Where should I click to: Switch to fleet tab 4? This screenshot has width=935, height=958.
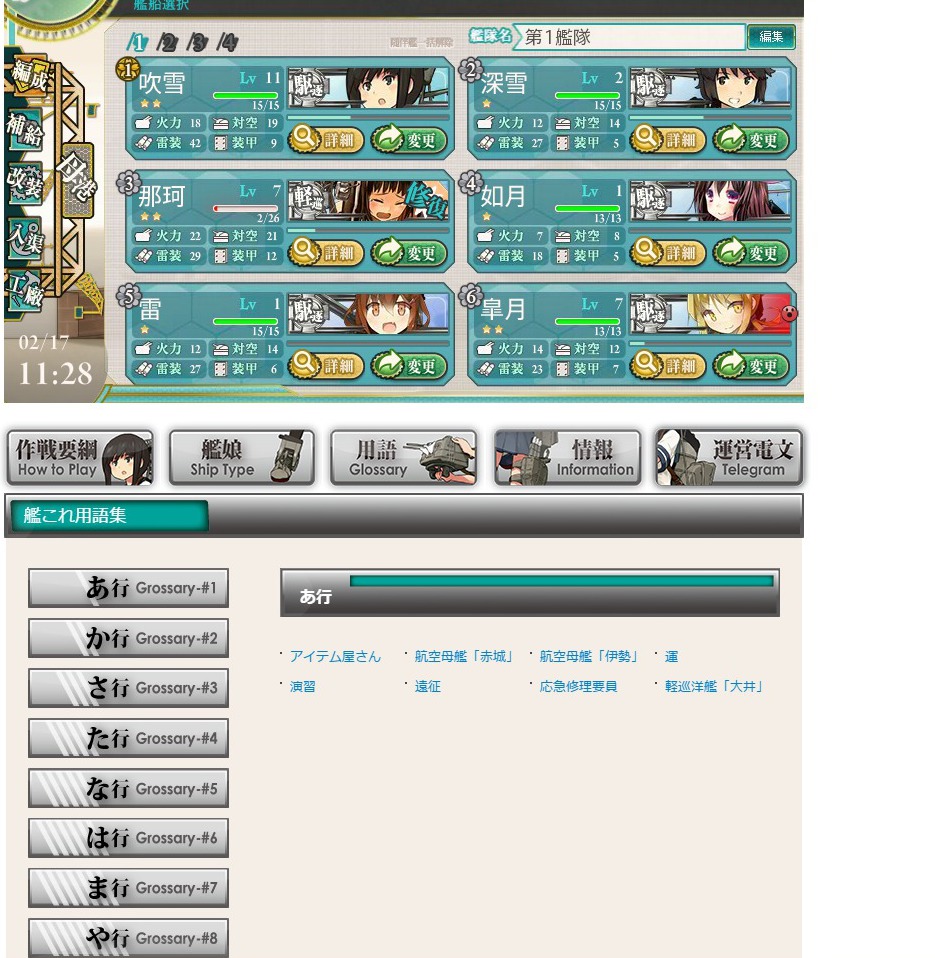(227, 42)
